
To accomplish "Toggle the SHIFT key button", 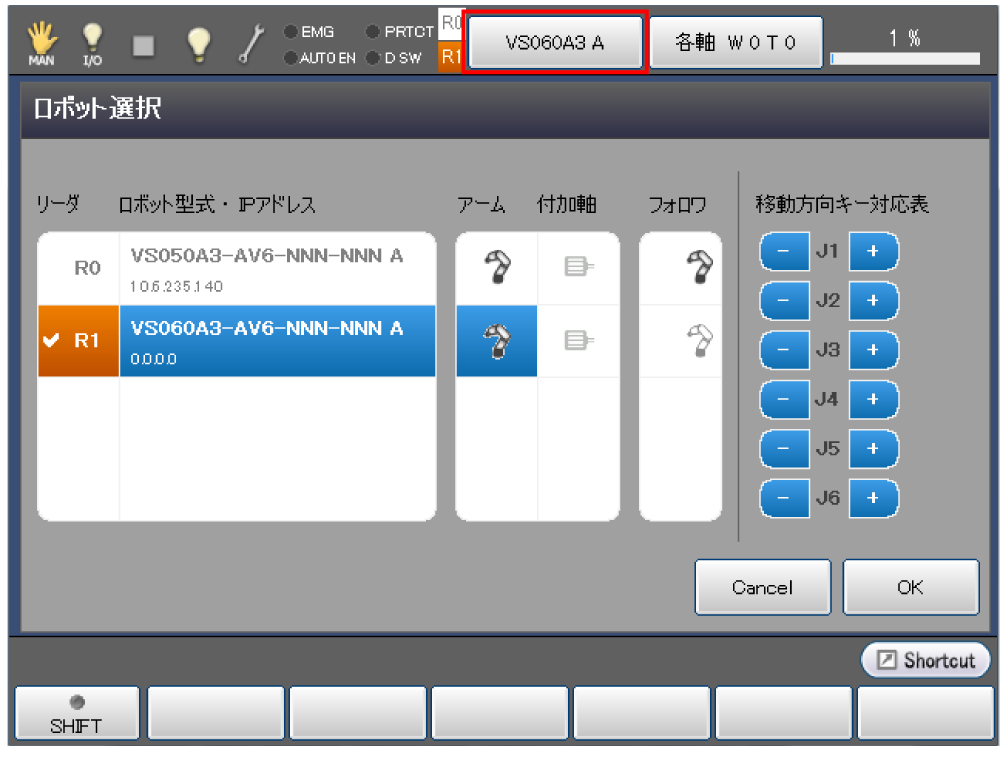I will pos(76,713).
